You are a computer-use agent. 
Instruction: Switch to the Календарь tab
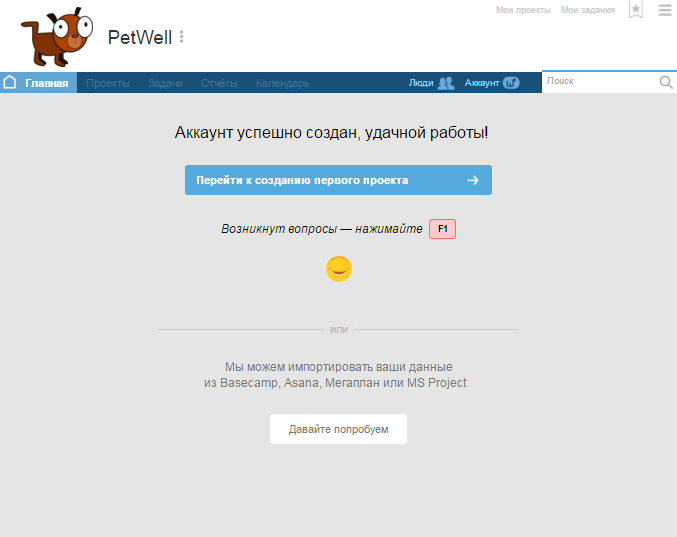click(282, 83)
